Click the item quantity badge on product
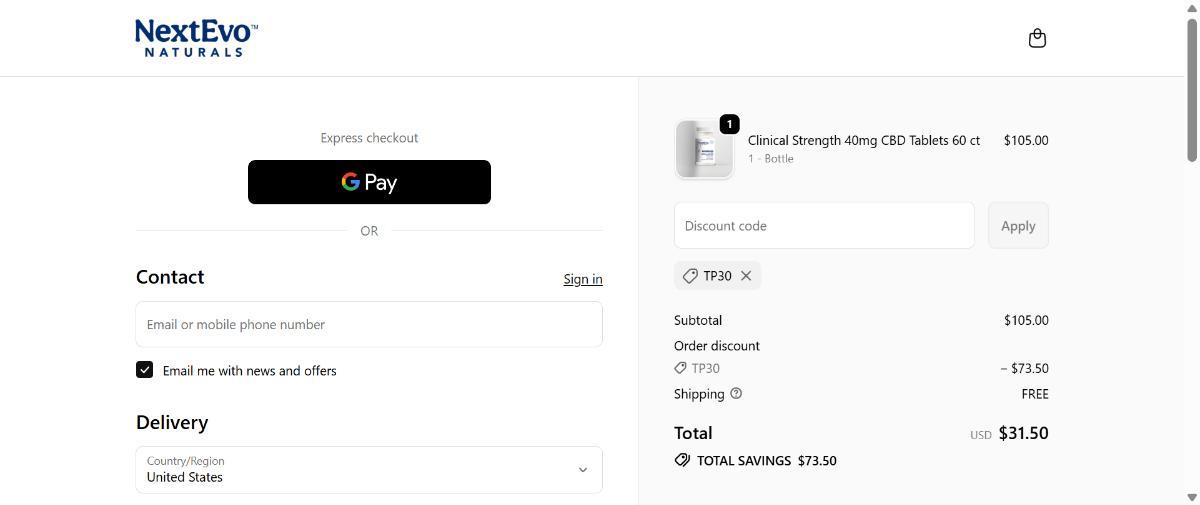Image resolution: width=1200 pixels, height=505 pixels. (729, 124)
